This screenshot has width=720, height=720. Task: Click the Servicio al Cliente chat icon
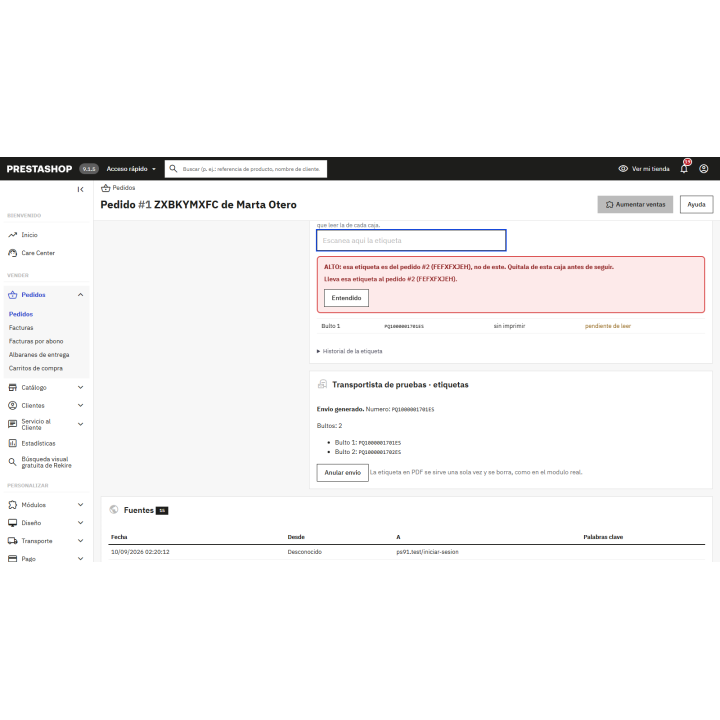click(x=13, y=424)
